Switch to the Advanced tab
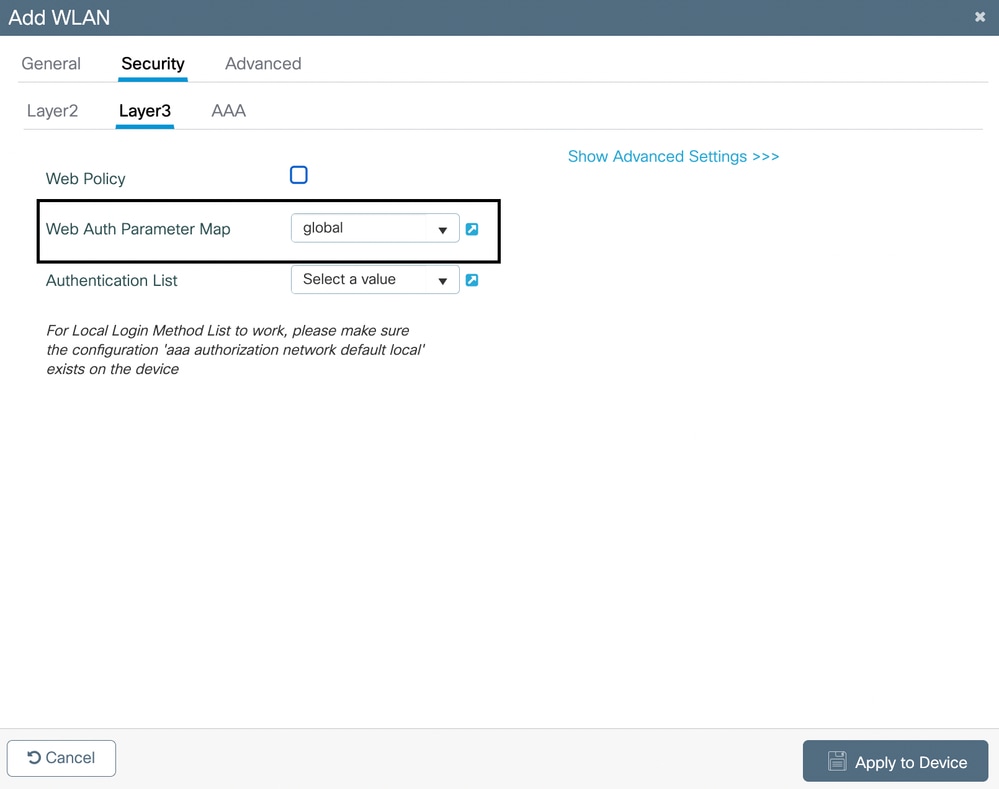This screenshot has width=999, height=789. pyautogui.click(x=263, y=63)
